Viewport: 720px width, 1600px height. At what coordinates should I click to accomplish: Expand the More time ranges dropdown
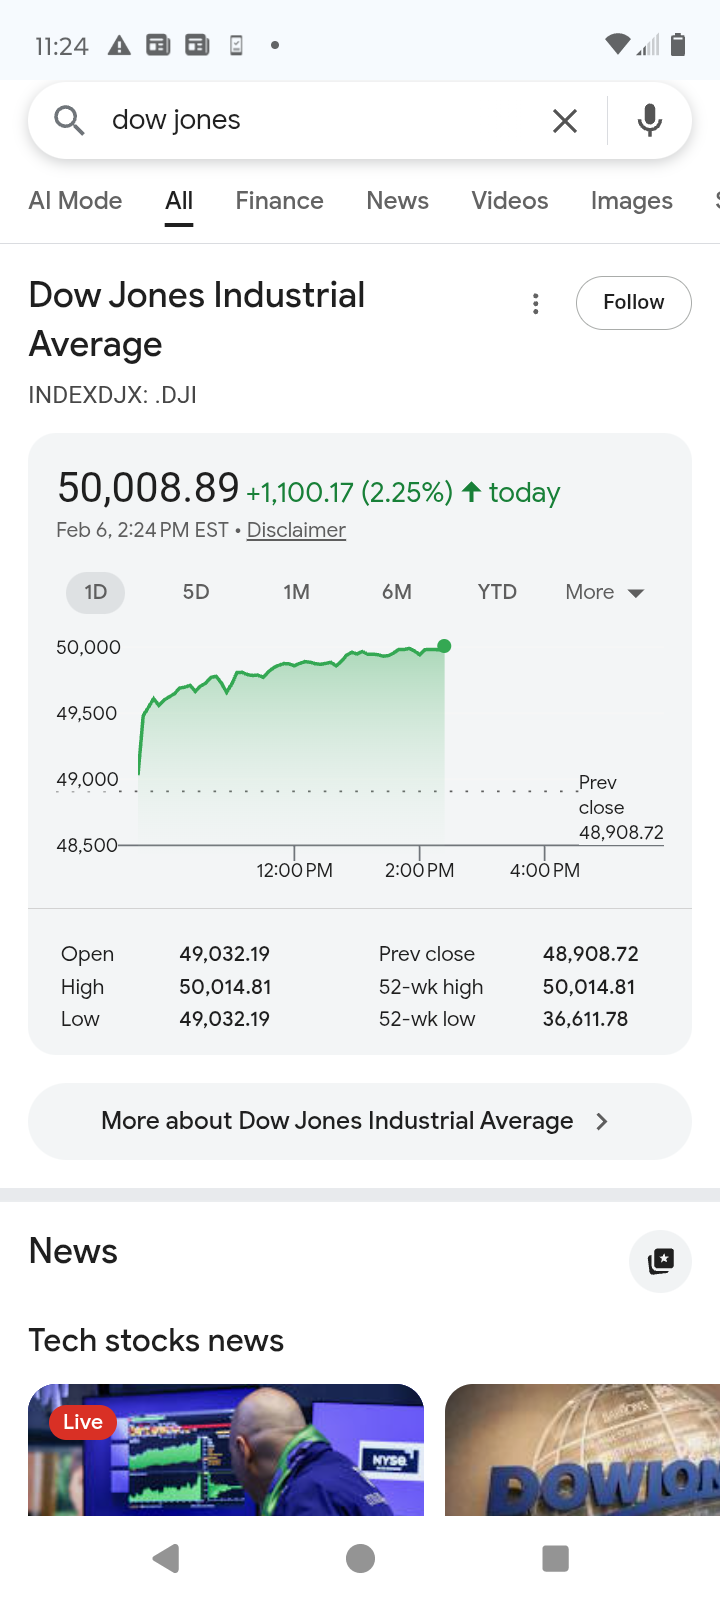click(604, 592)
